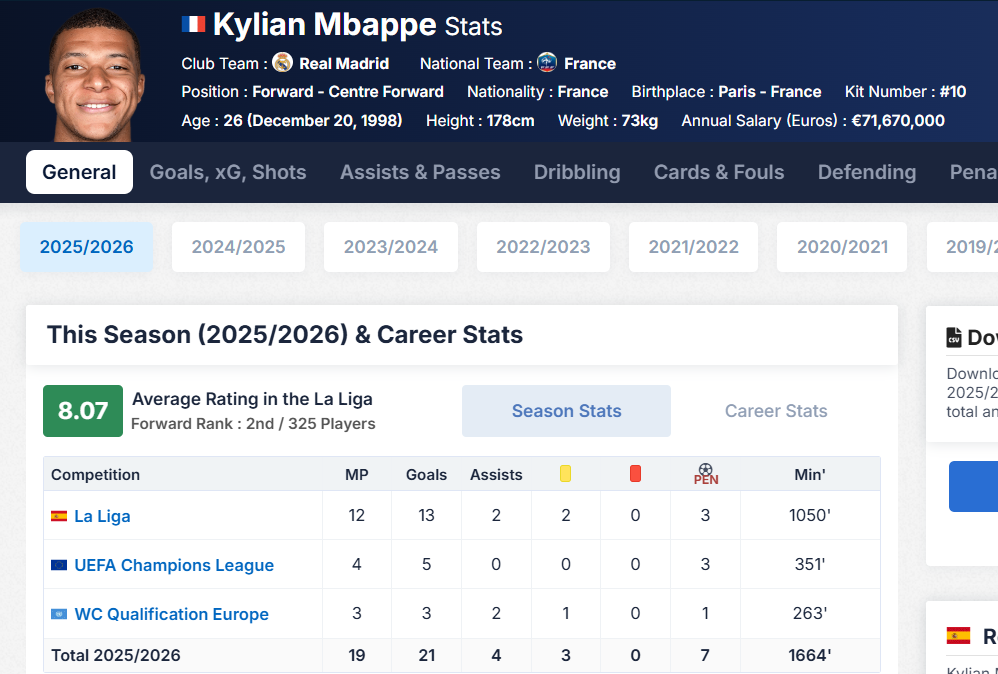Open the WC Qualification Europe link
This screenshot has width=998, height=674.
(171, 614)
